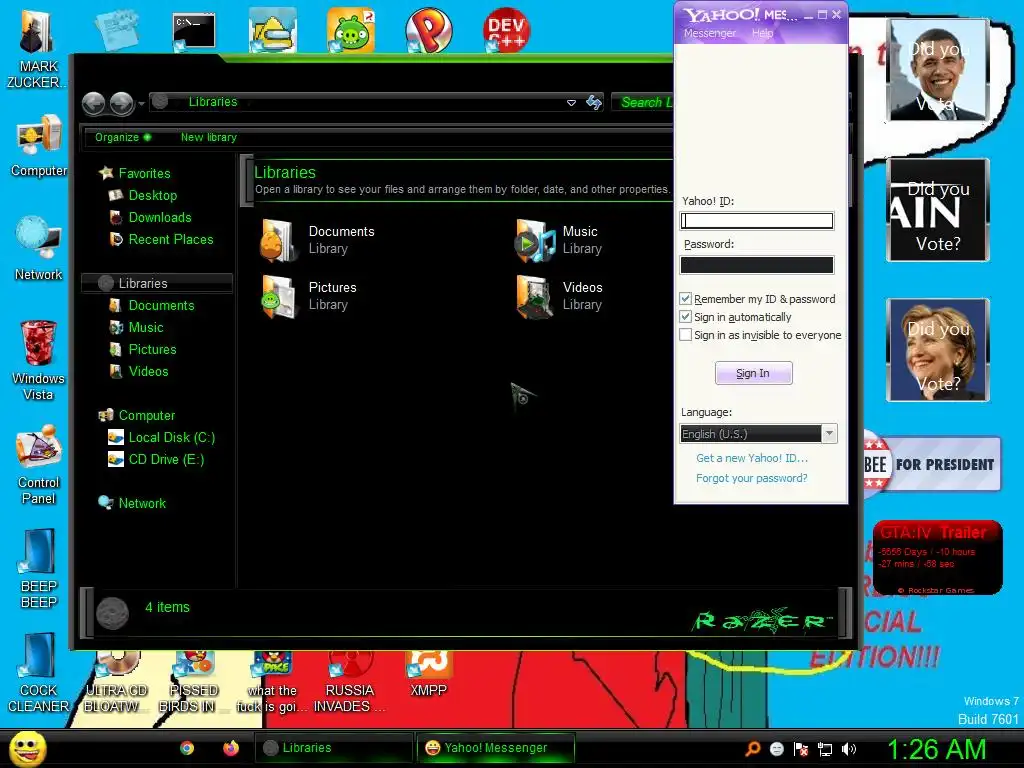Click the smiley face Start button
Image resolution: width=1024 pixels, height=768 pixels.
point(27,748)
